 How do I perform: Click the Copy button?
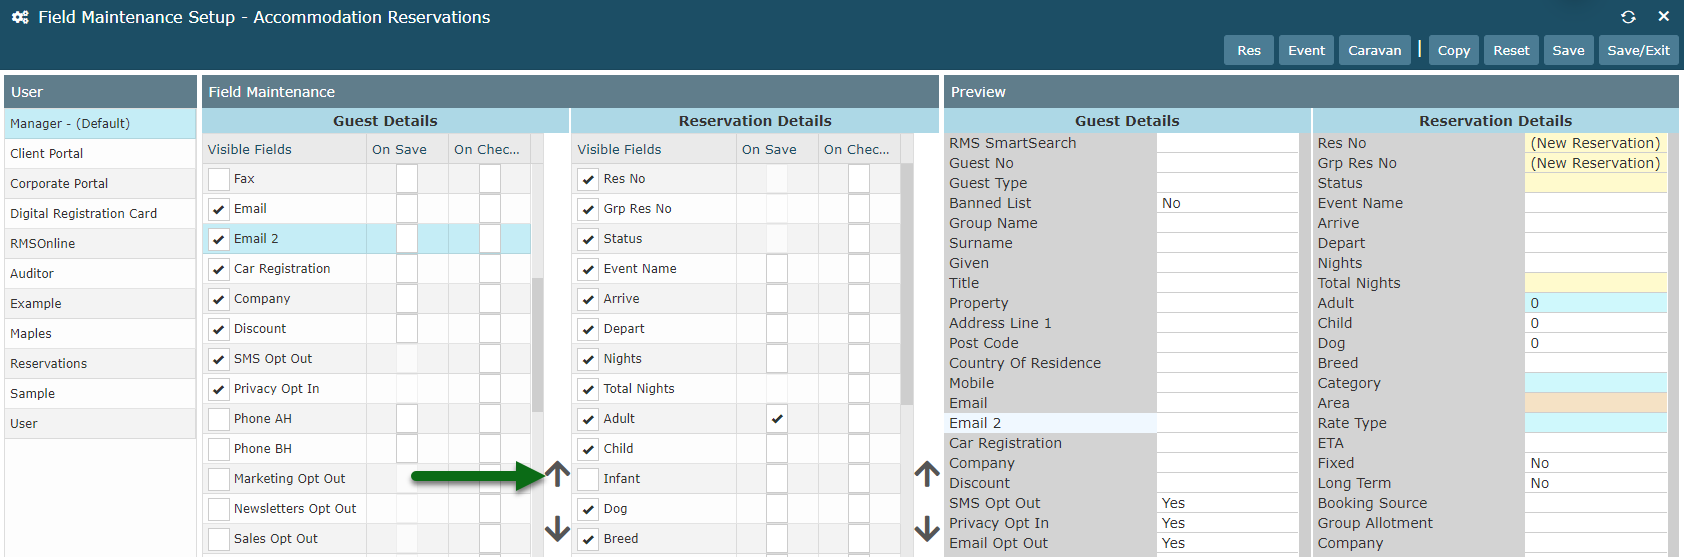(1454, 50)
